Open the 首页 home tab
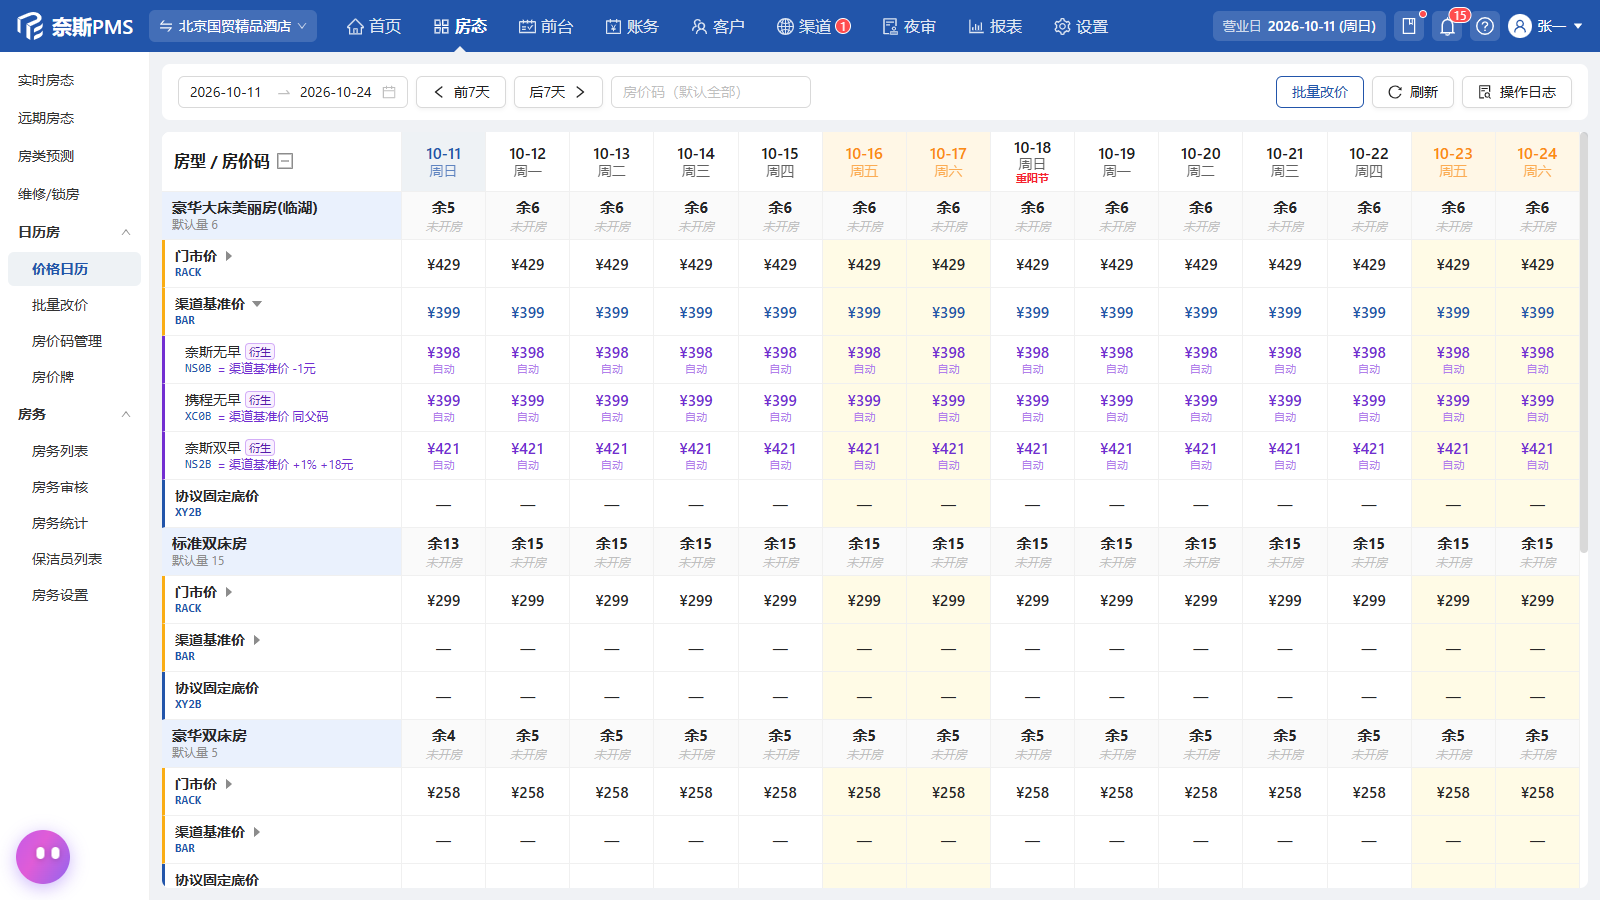 tap(374, 26)
